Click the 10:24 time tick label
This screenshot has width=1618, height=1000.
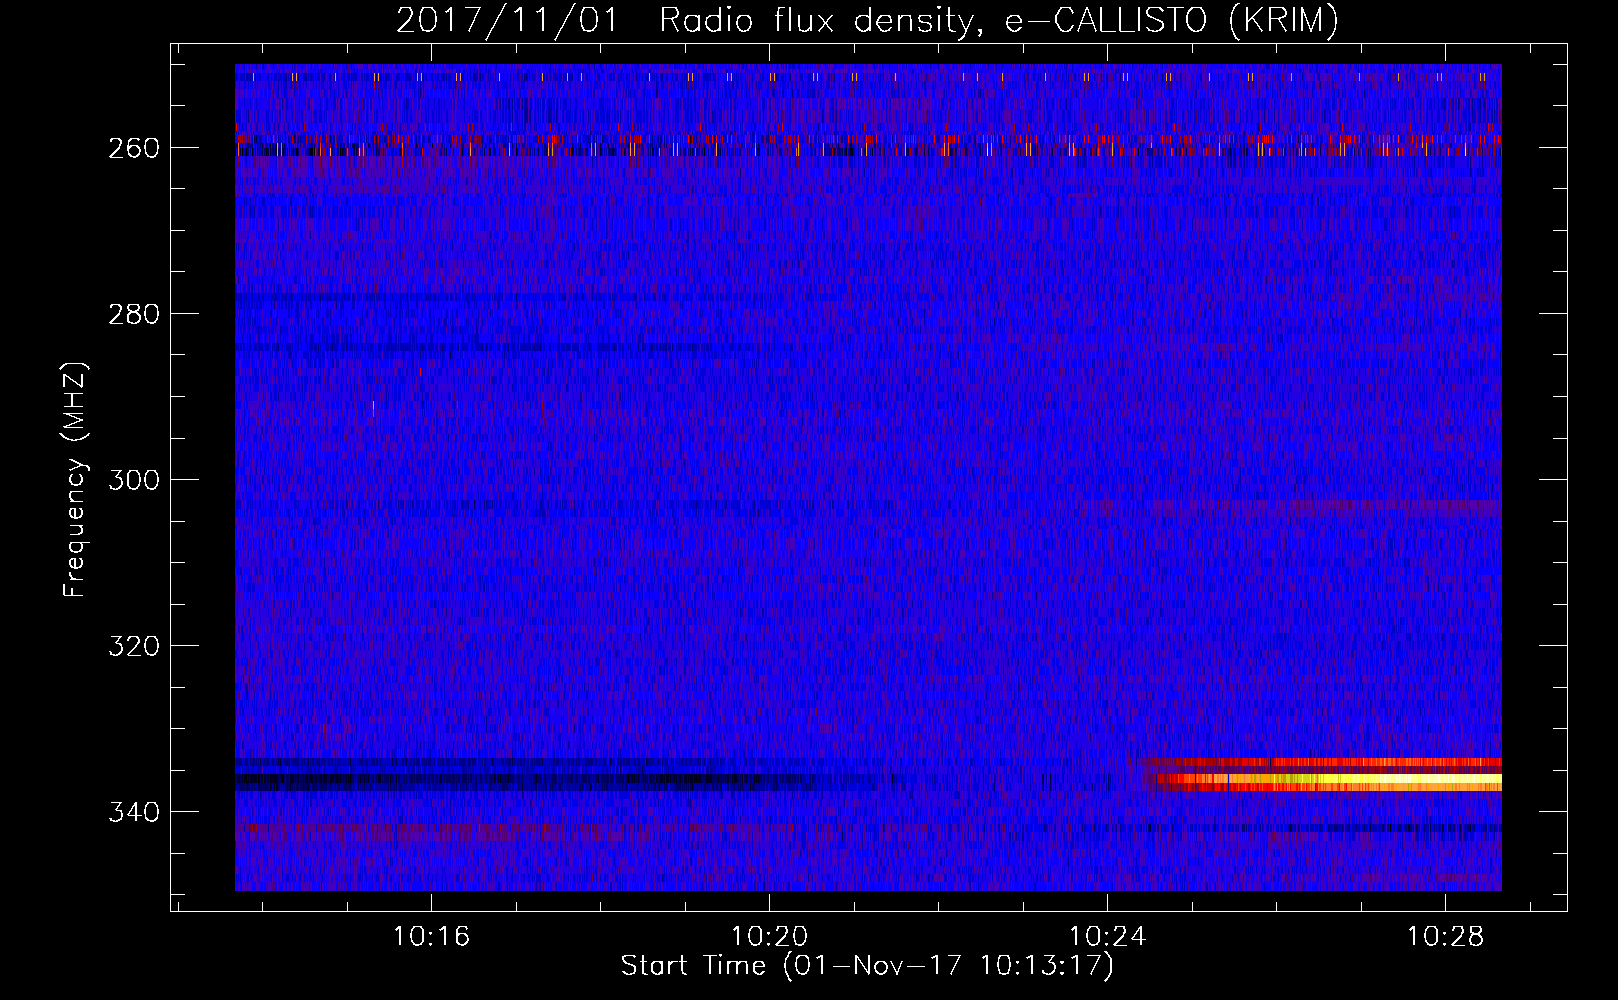click(x=1107, y=937)
